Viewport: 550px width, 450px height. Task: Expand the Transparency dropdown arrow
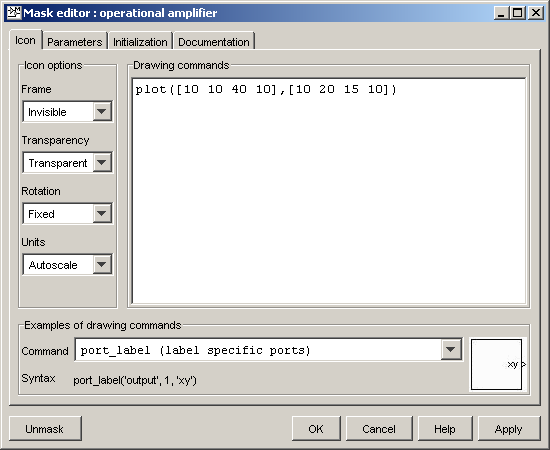click(x=102, y=162)
